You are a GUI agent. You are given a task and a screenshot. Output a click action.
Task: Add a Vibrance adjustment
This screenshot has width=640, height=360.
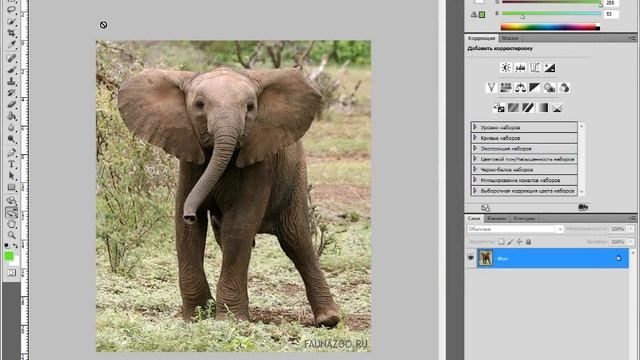pyautogui.click(x=491, y=88)
